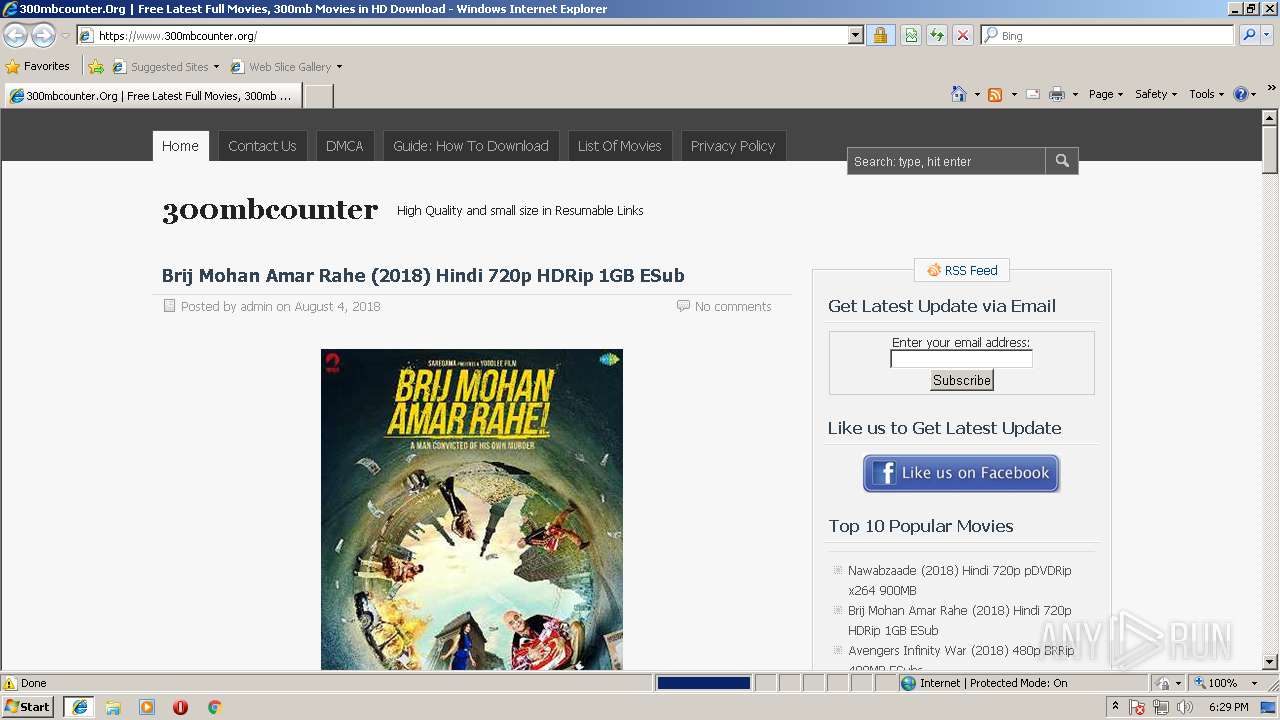Open the Contact Us navigation tab
This screenshot has height=720, width=1280.
tap(262, 145)
